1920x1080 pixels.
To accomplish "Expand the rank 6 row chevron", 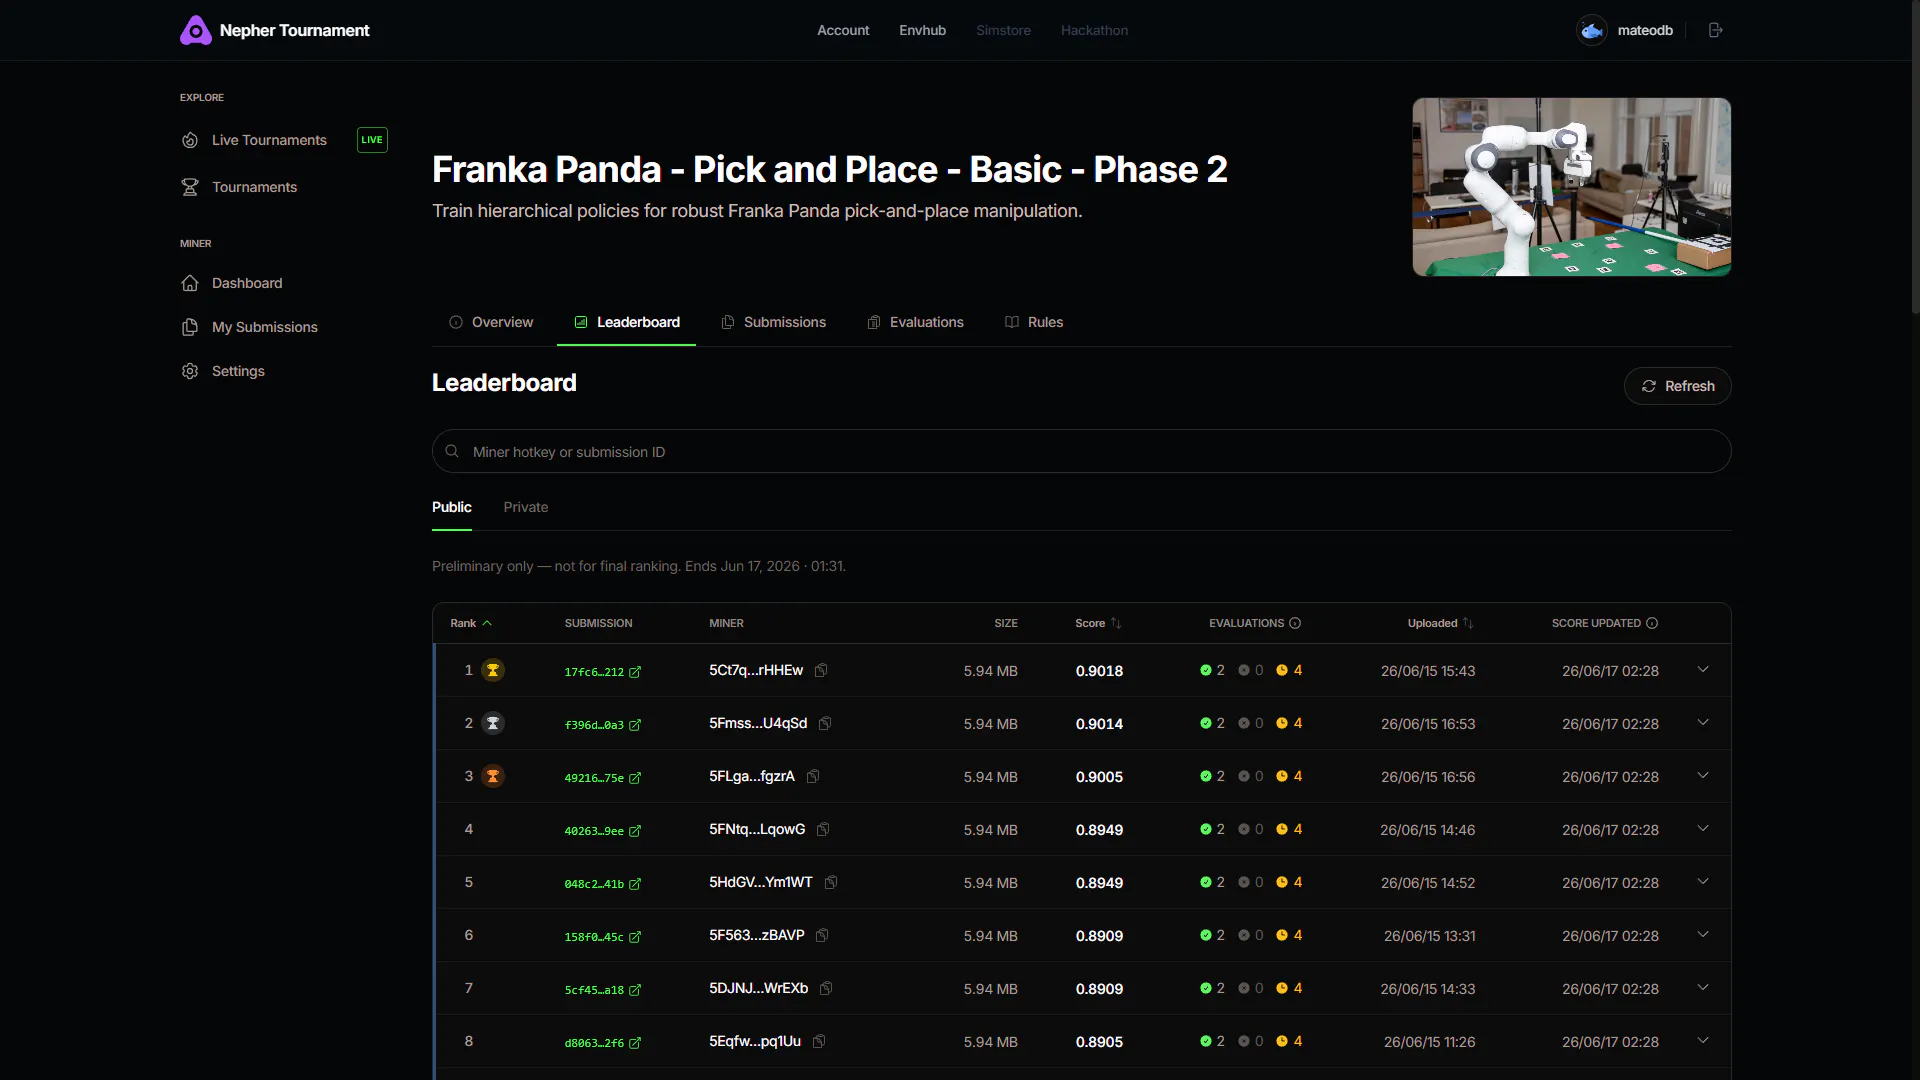I will (x=1703, y=934).
